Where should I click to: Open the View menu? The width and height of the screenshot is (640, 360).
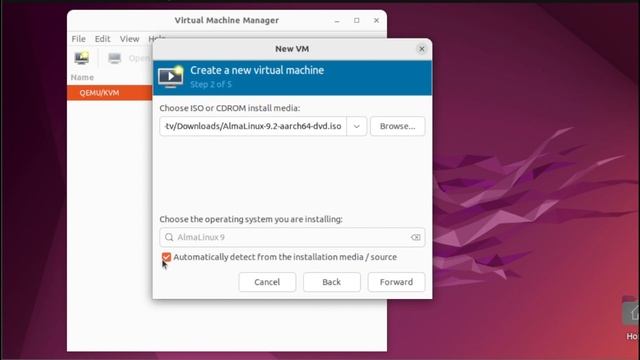coord(129,39)
